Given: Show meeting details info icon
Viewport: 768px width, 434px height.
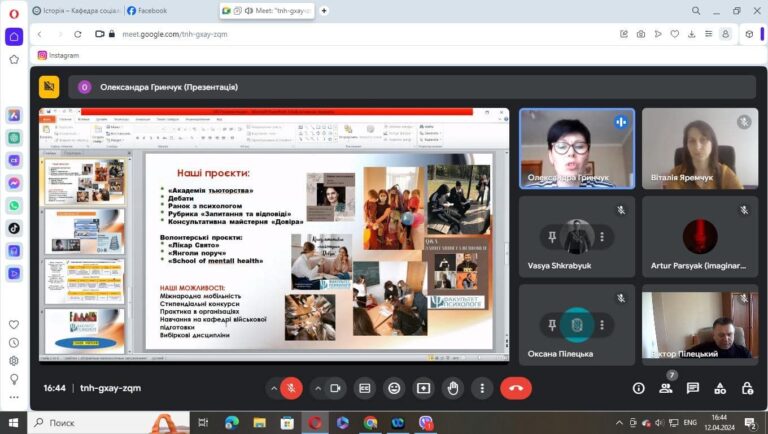Looking at the screenshot, I should [x=639, y=388].
